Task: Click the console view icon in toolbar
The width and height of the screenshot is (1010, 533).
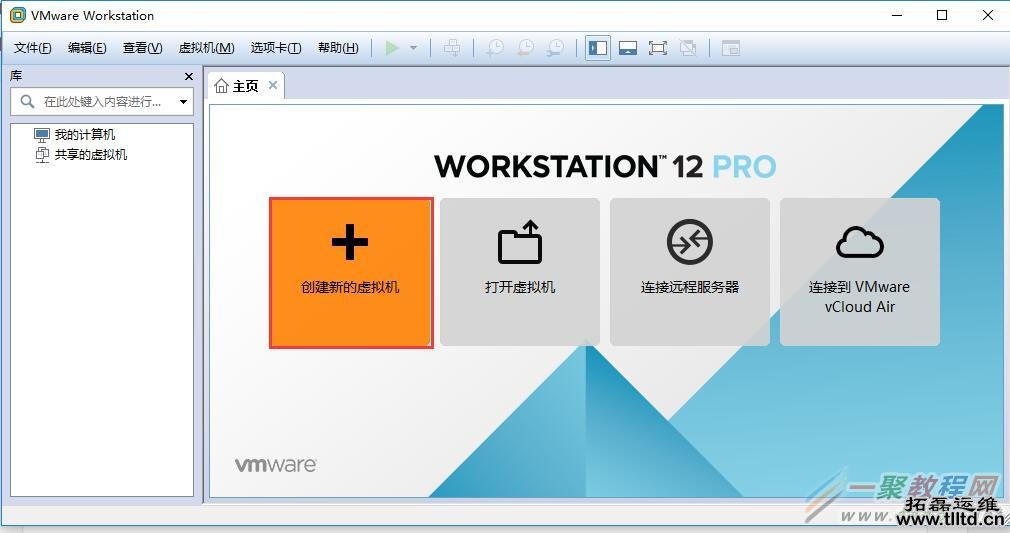Action: 730,48
